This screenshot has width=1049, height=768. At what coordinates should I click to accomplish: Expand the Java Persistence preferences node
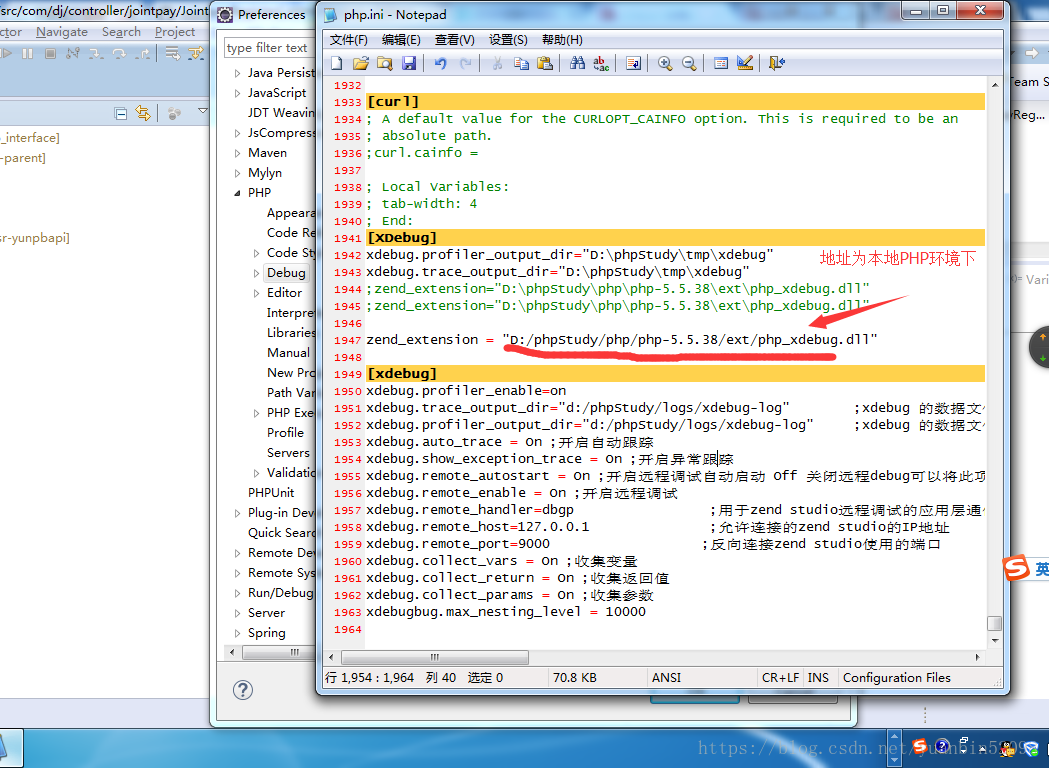[237, 74]
